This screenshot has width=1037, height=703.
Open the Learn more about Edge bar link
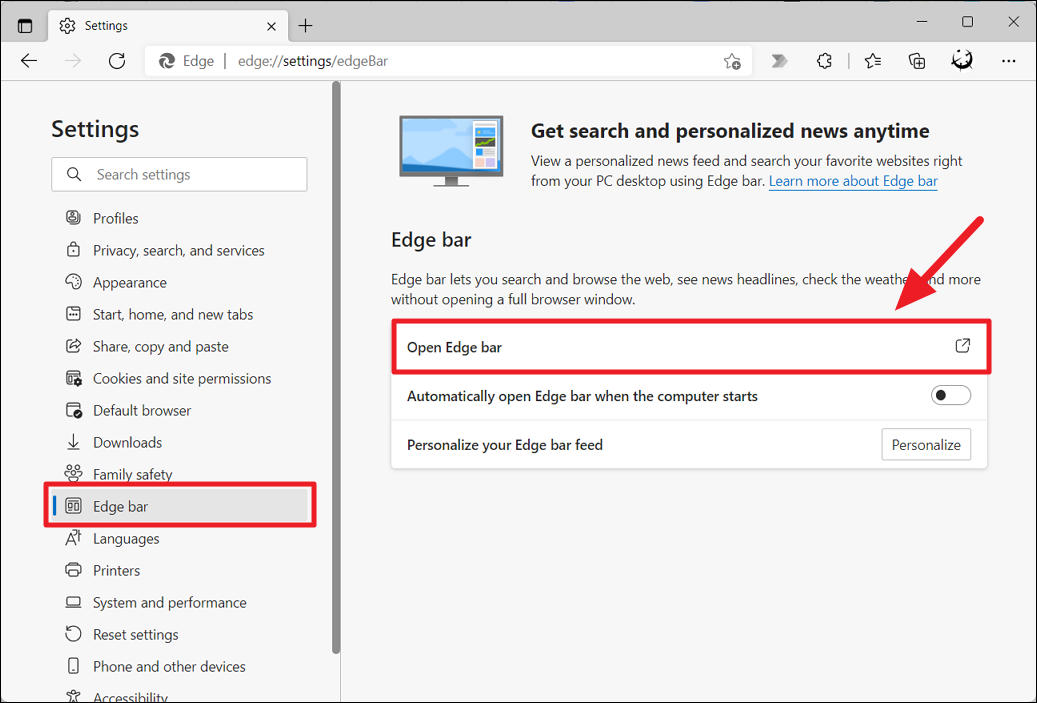point(852,181)
